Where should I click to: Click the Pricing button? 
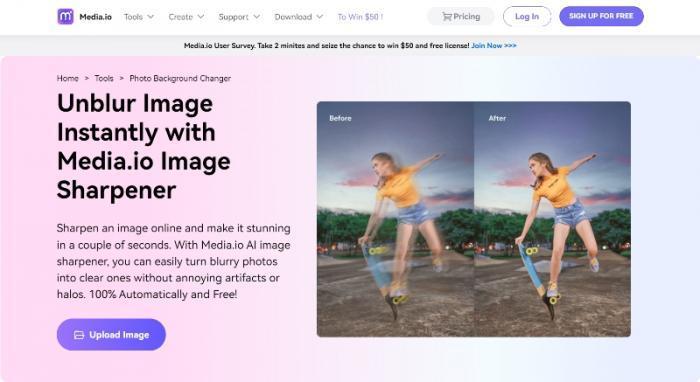461,17
